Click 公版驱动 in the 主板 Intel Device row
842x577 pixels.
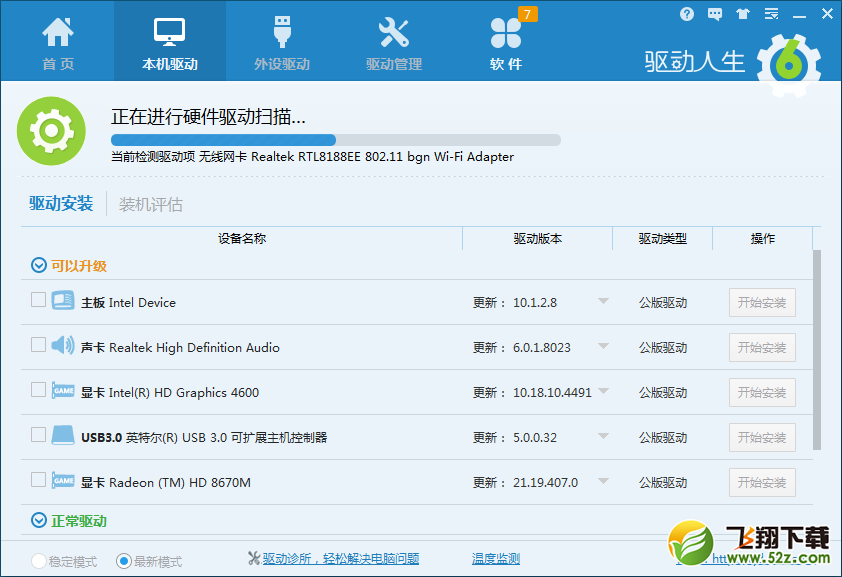[x=663, y=303]
